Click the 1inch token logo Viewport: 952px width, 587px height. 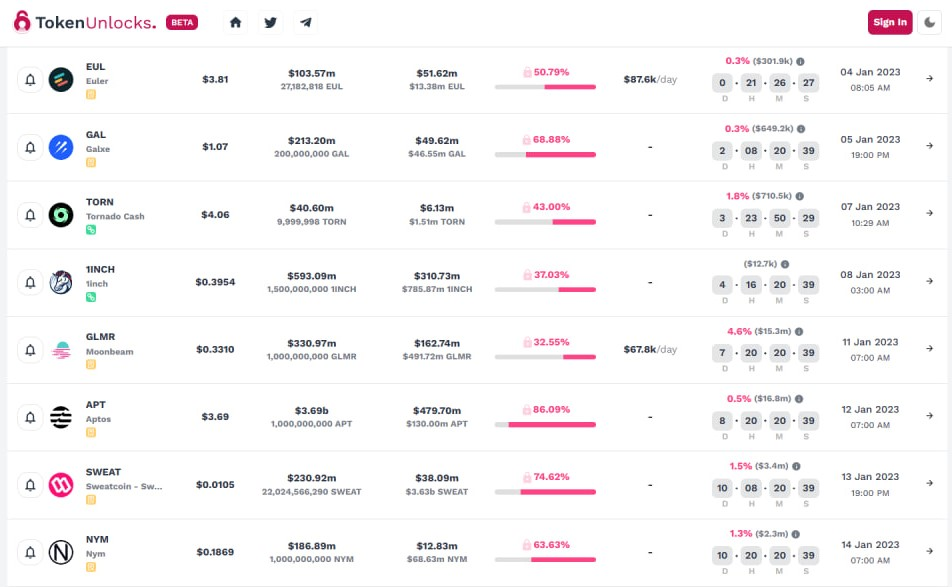click(61, 282)
